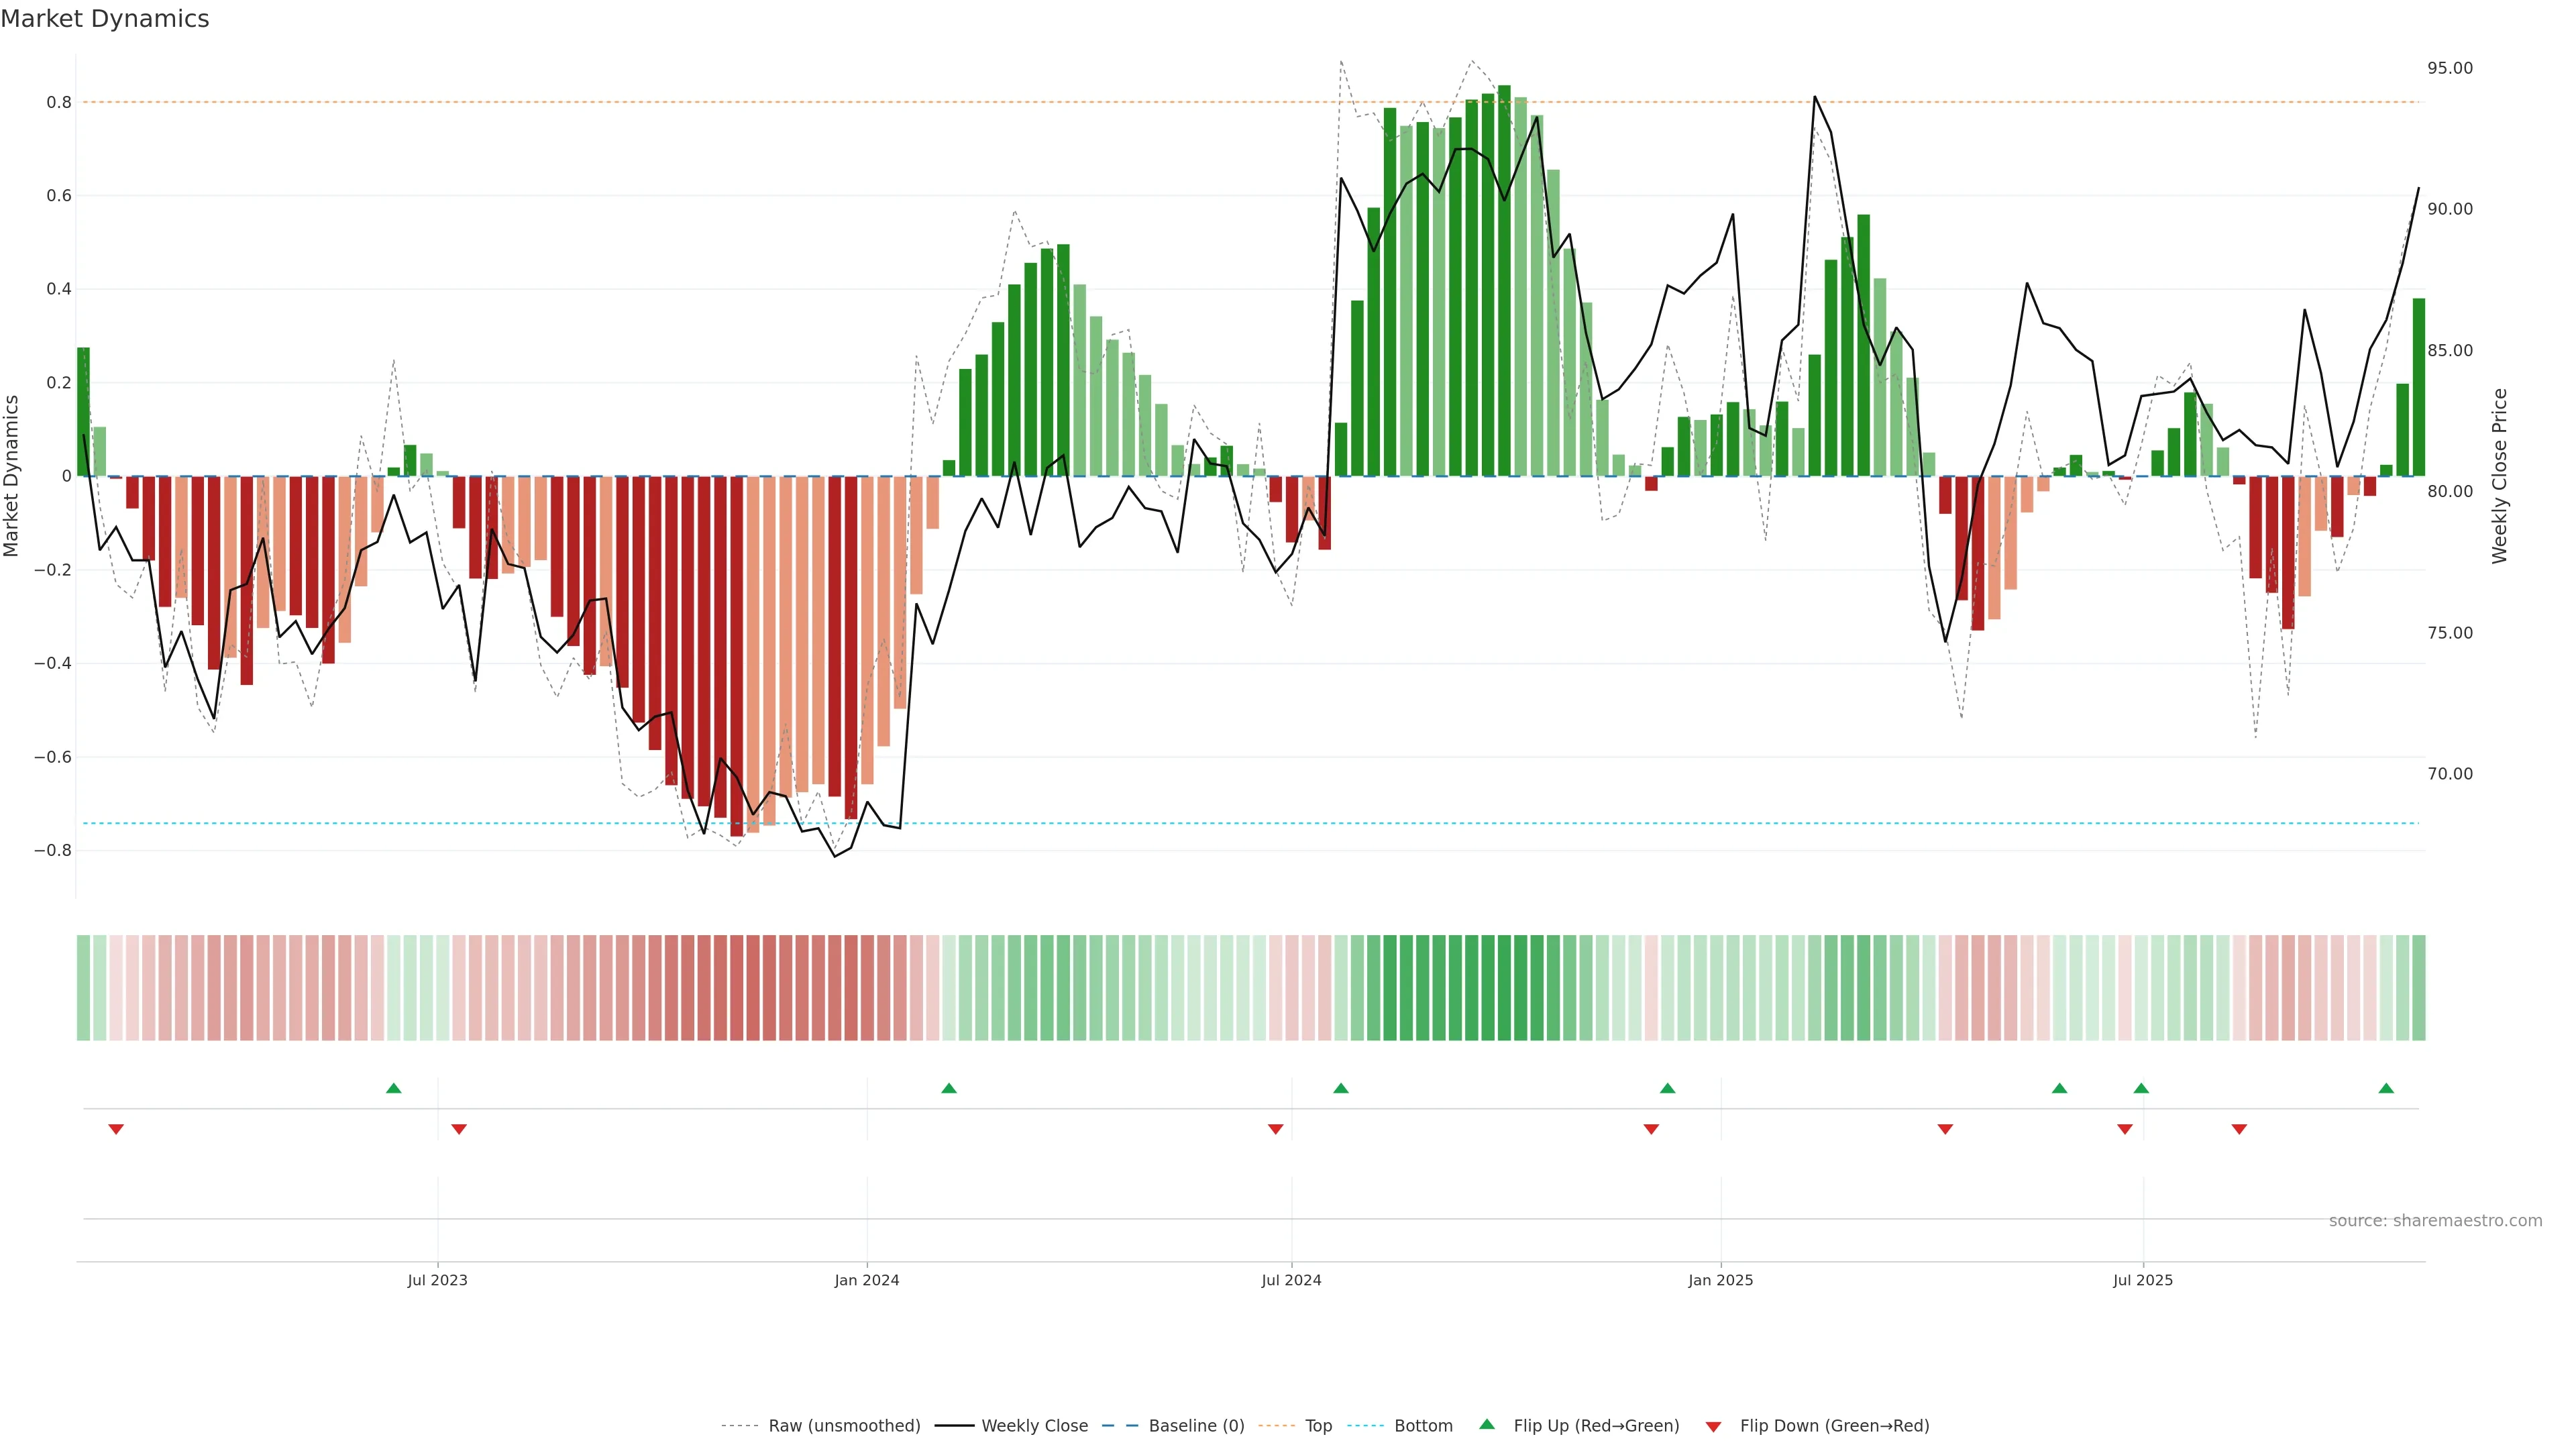This screenshot has height=1449, width=2576.
Task: Click first green flip-up triangle before Jul 2023
Action: pyautogui.click(x=393, y=1088)
